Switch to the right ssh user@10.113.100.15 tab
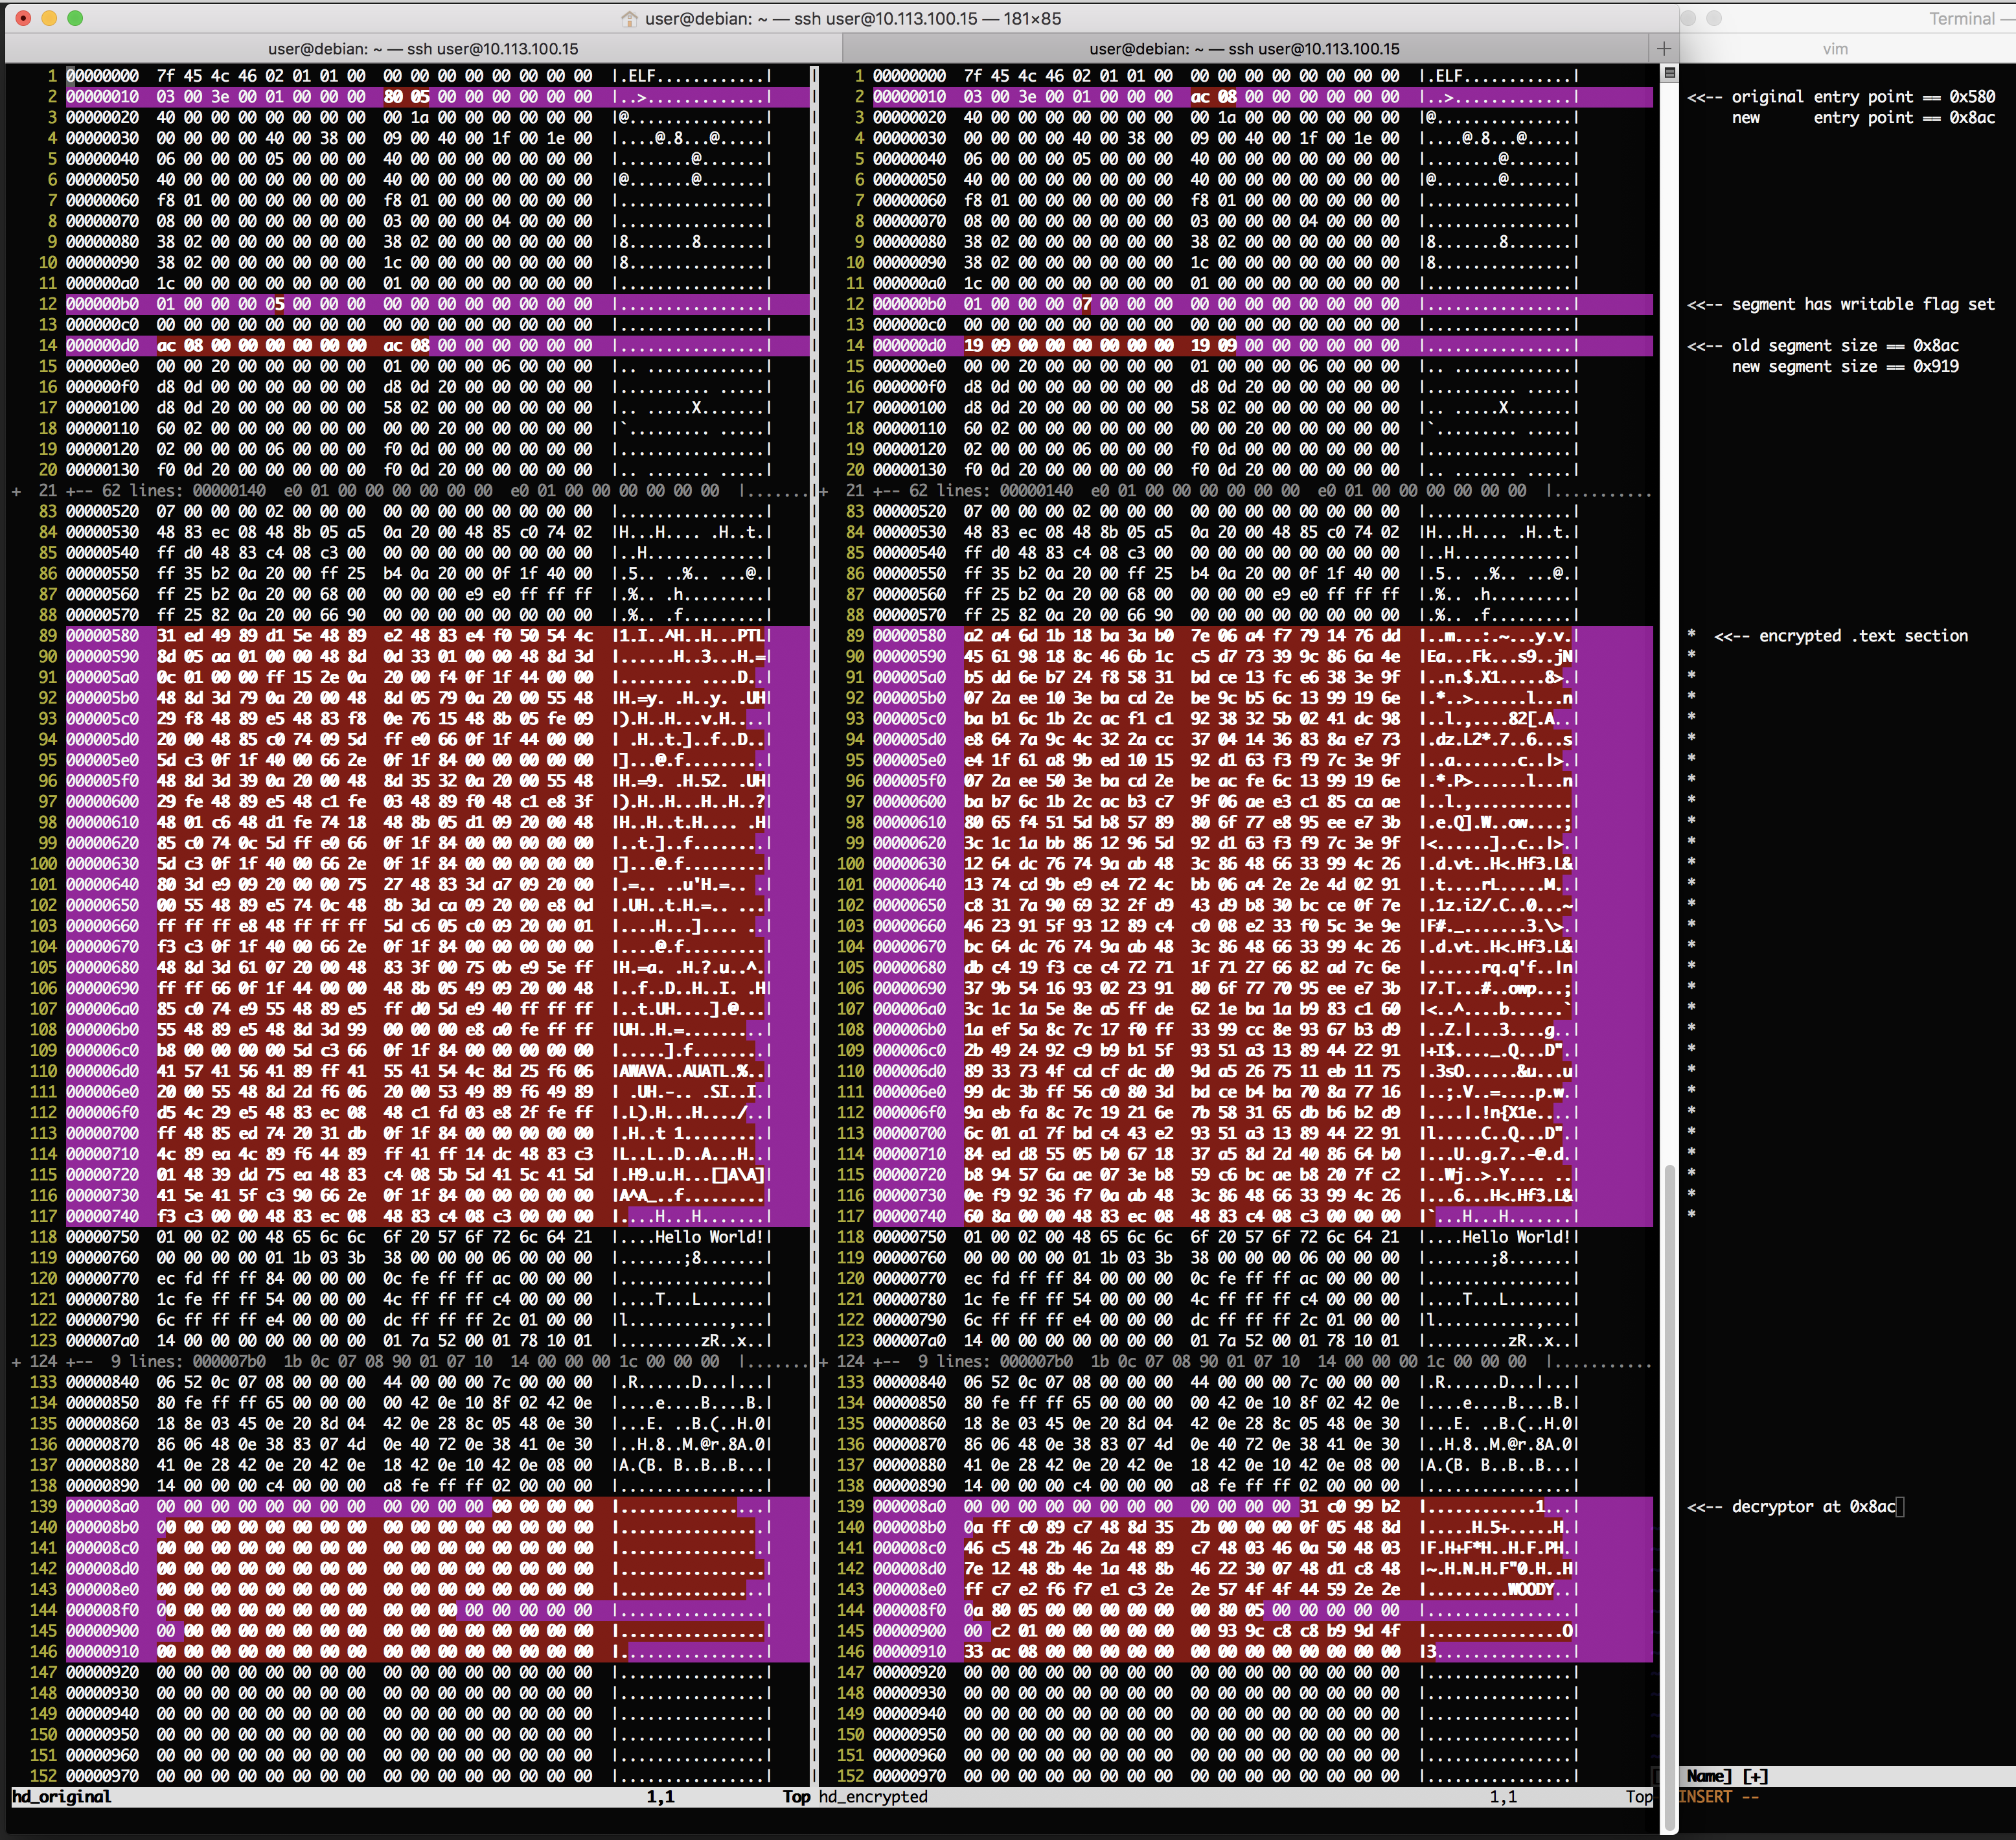The image size is (2016, 1840). [1244, 48]
